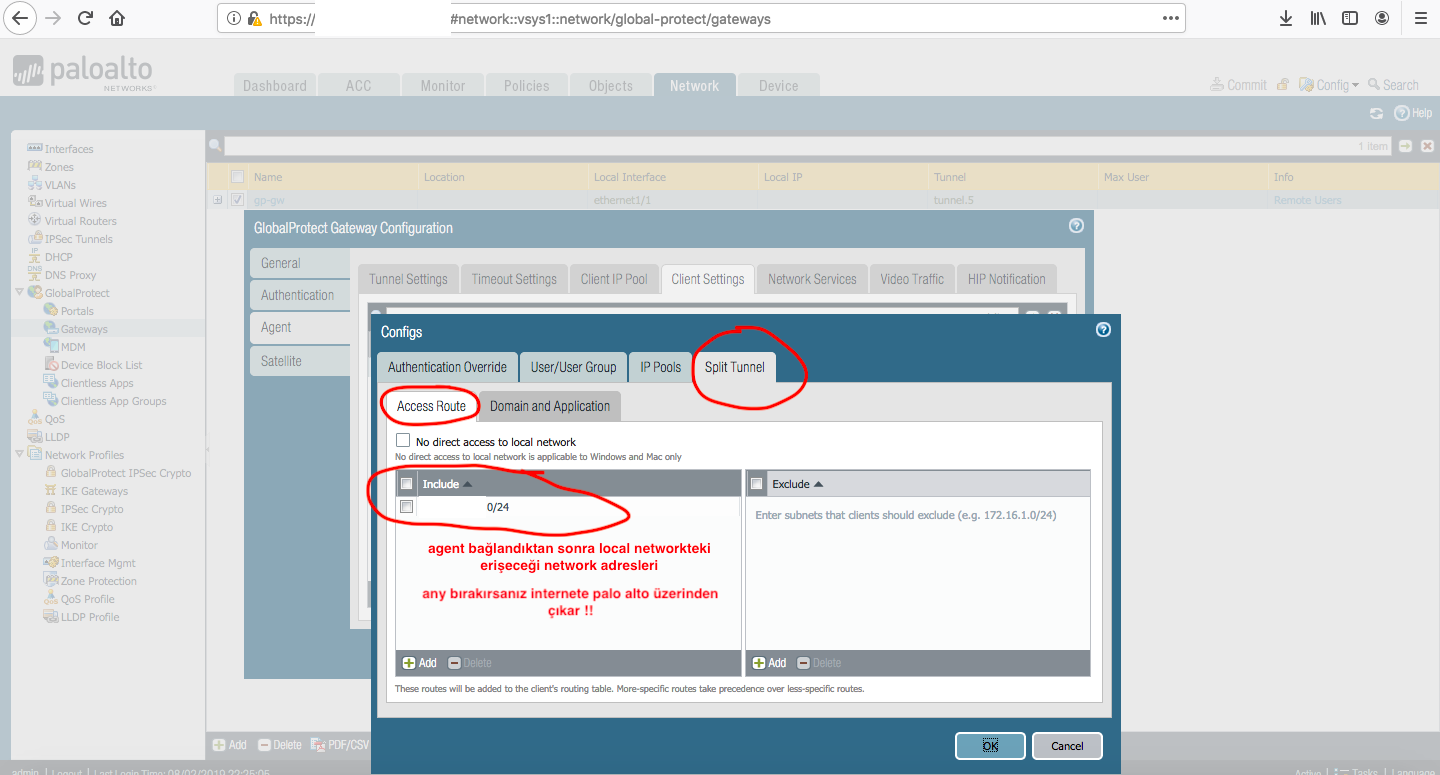Screen dimensions: 1440x775
Task: Click Add under the Exclude list
Action: (x=770, y=663)
